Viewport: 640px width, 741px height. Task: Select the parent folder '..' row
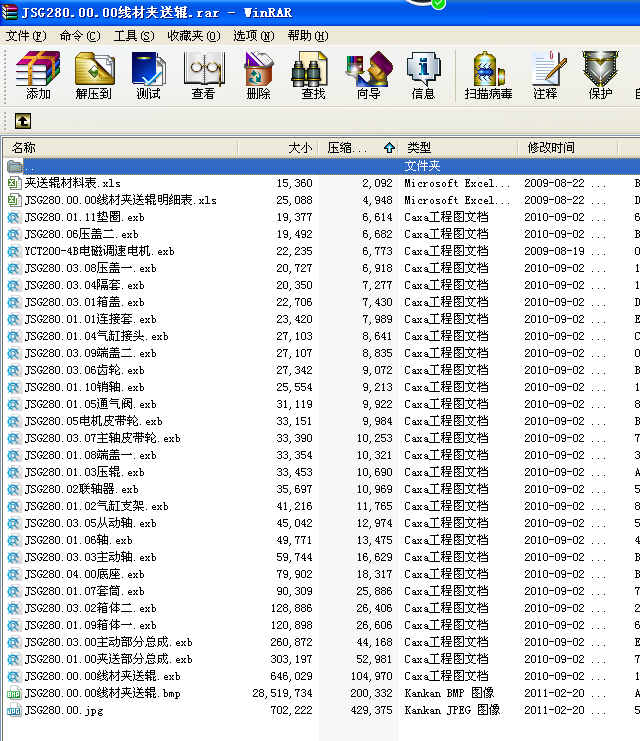(321, 166)
